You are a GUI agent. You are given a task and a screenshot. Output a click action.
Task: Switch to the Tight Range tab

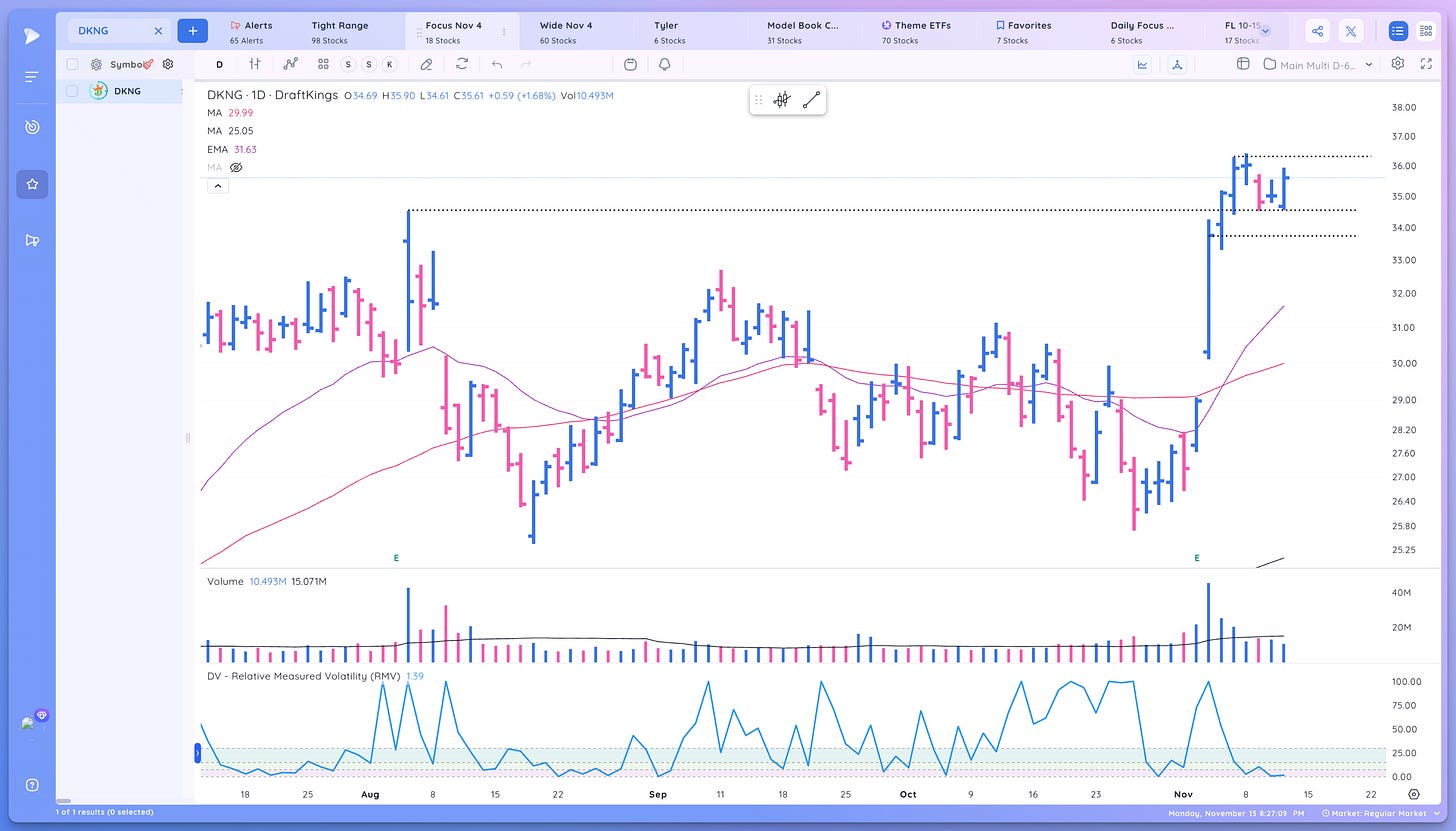(339, 32)
